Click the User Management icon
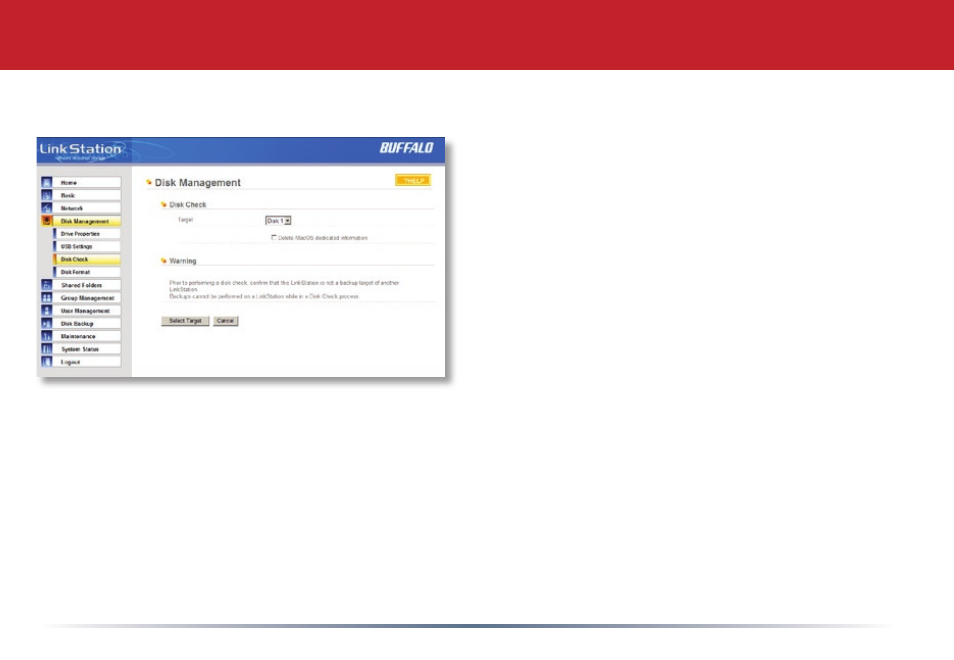The image size is (954, 660). [46, 310]
